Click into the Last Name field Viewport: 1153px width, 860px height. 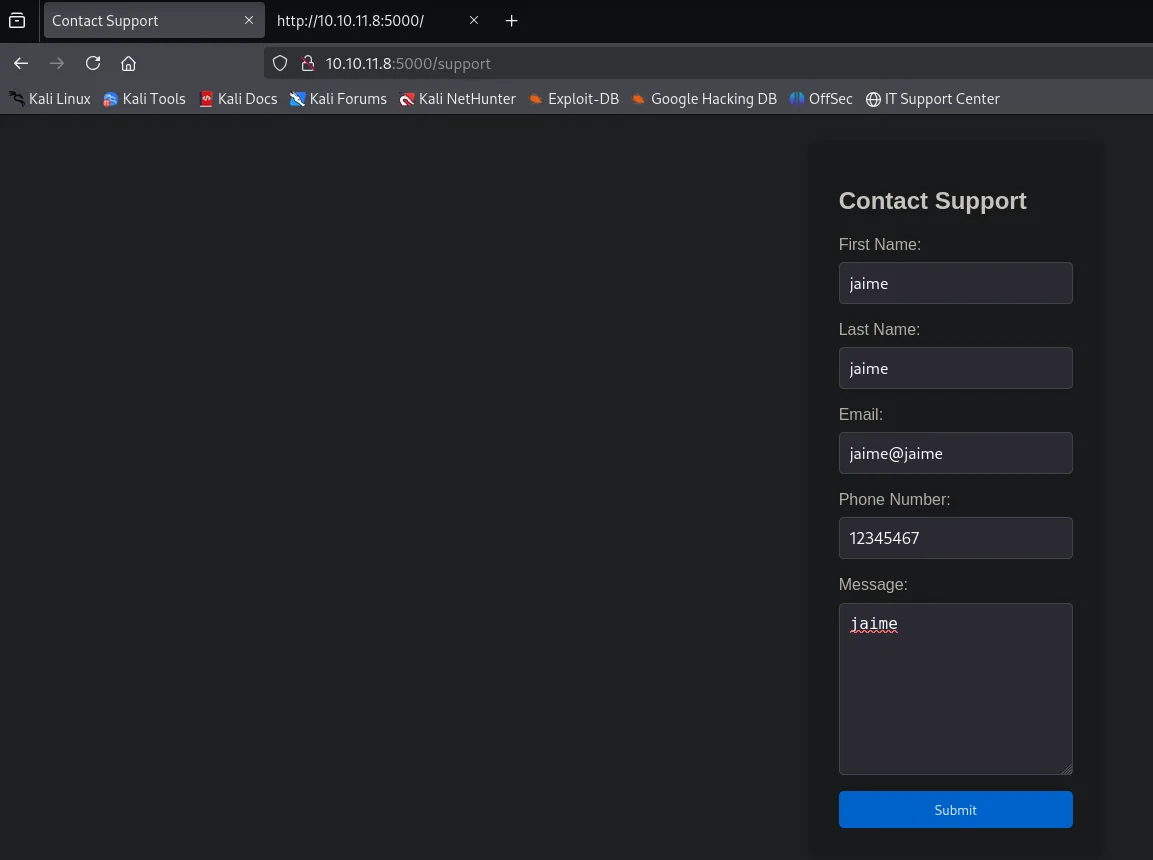coord(955,368)
